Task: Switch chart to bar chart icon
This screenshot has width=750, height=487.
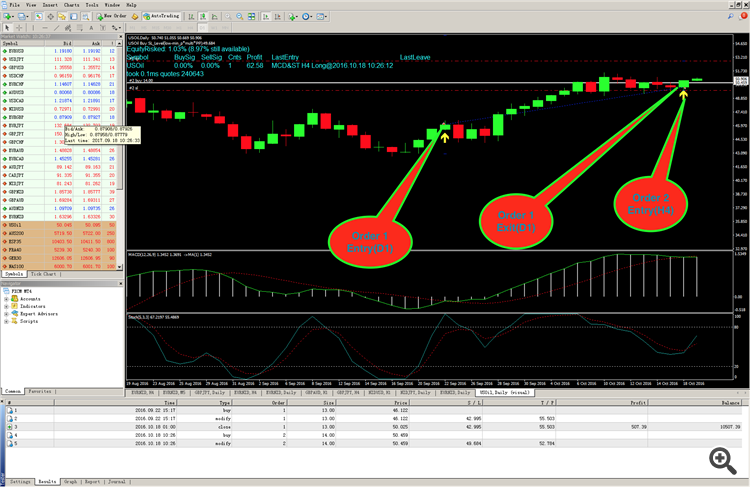Action: [191, 16]
